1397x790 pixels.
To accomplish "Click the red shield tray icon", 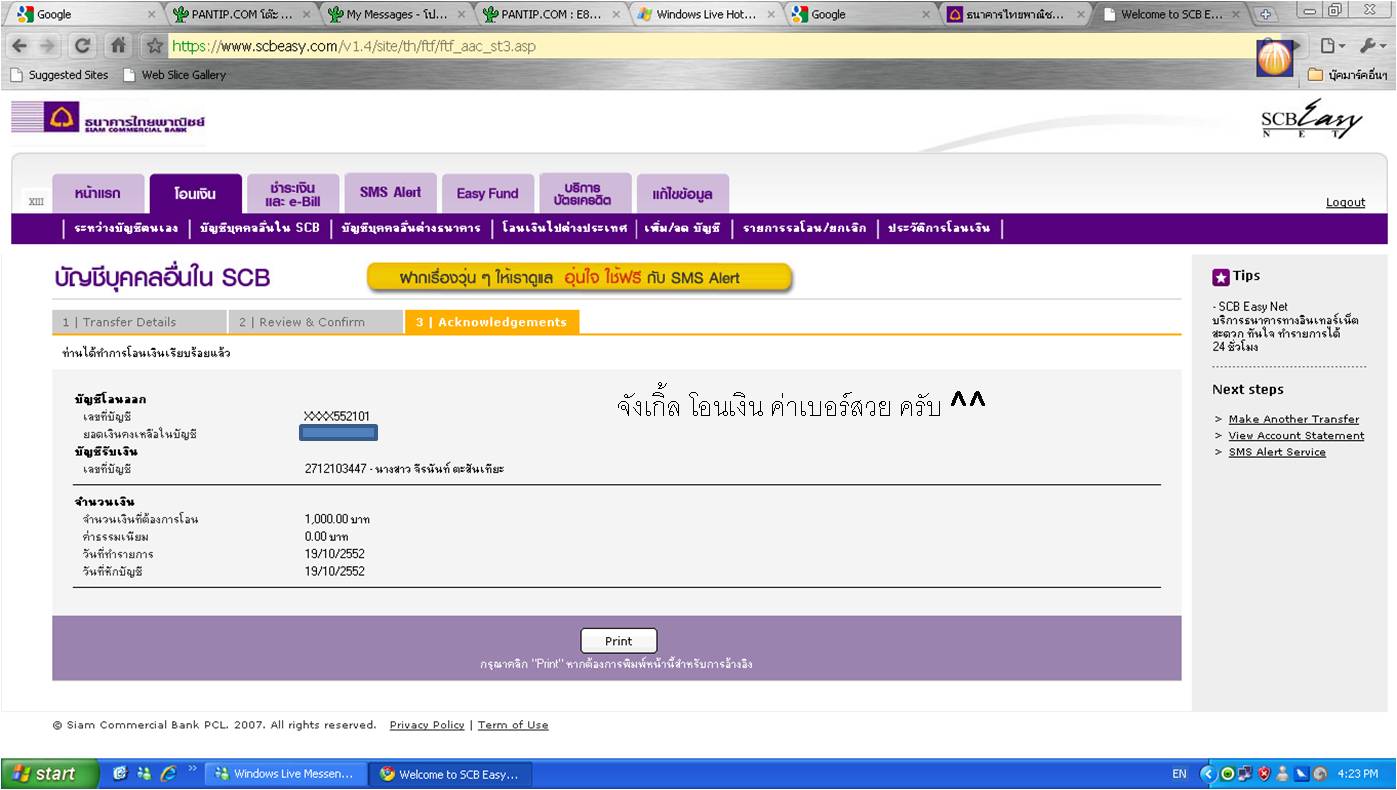I will (1263, 774).
